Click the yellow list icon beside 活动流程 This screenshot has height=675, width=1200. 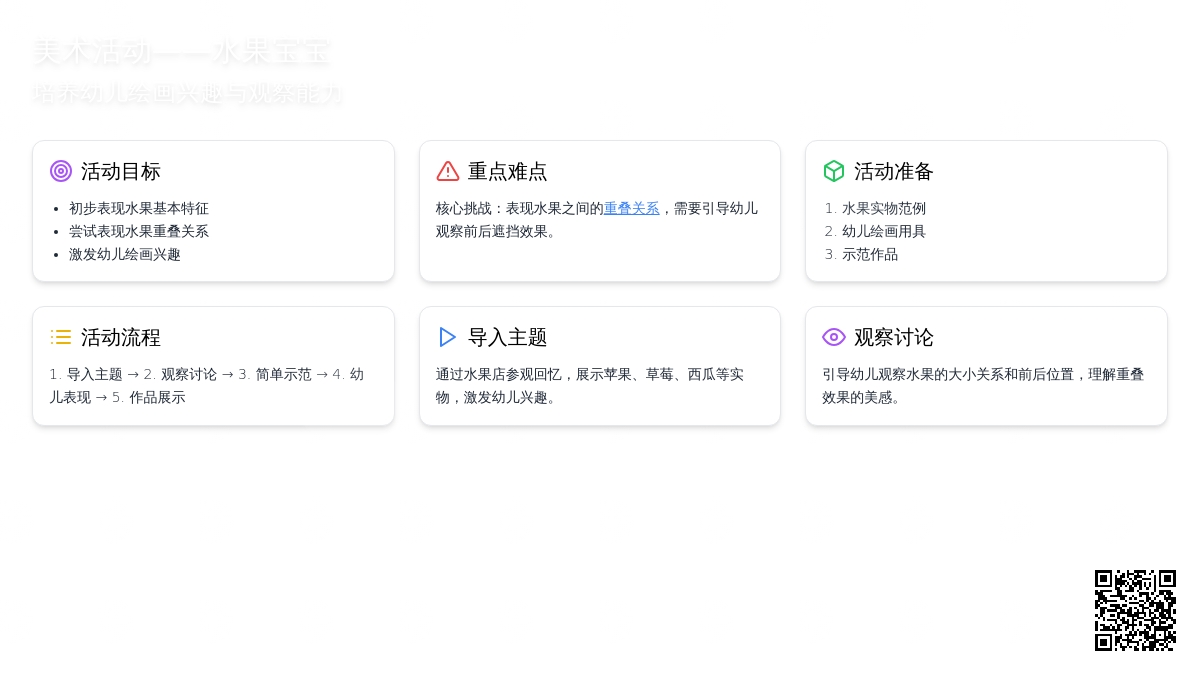(61, 337)
